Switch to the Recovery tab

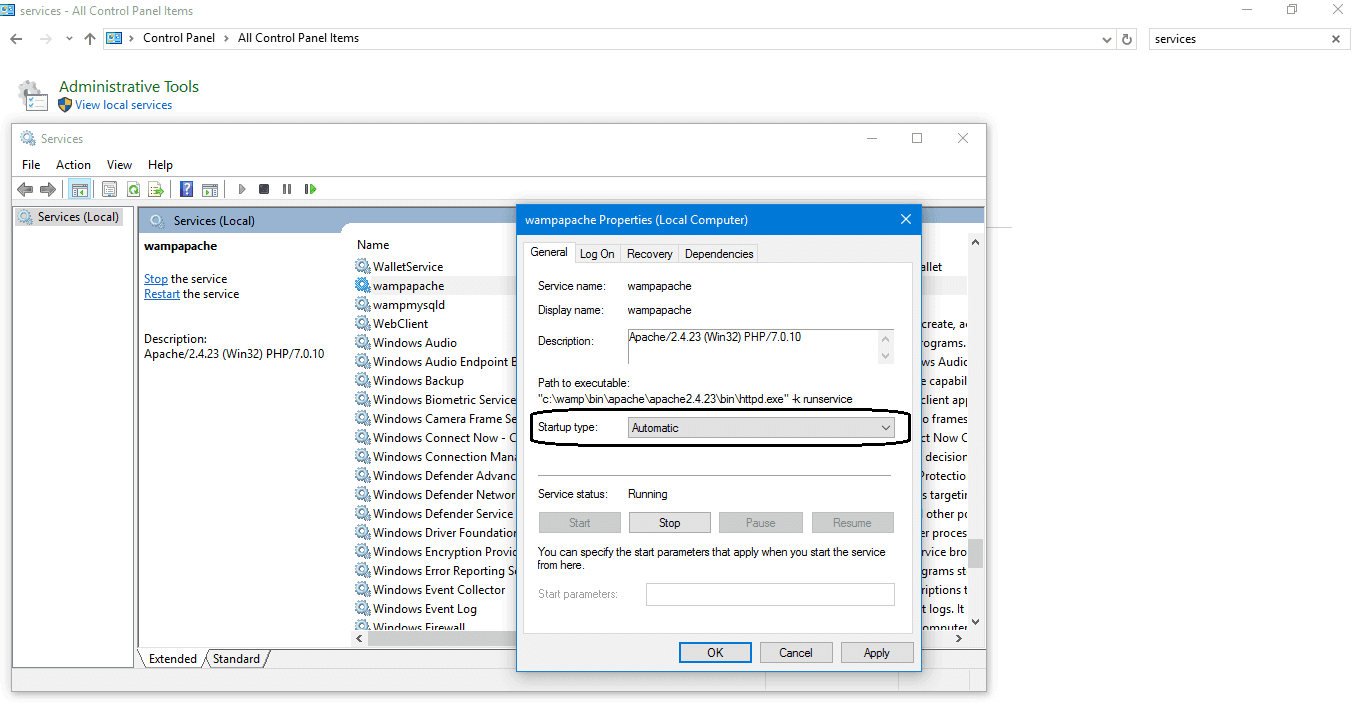(x=650, y=254)
